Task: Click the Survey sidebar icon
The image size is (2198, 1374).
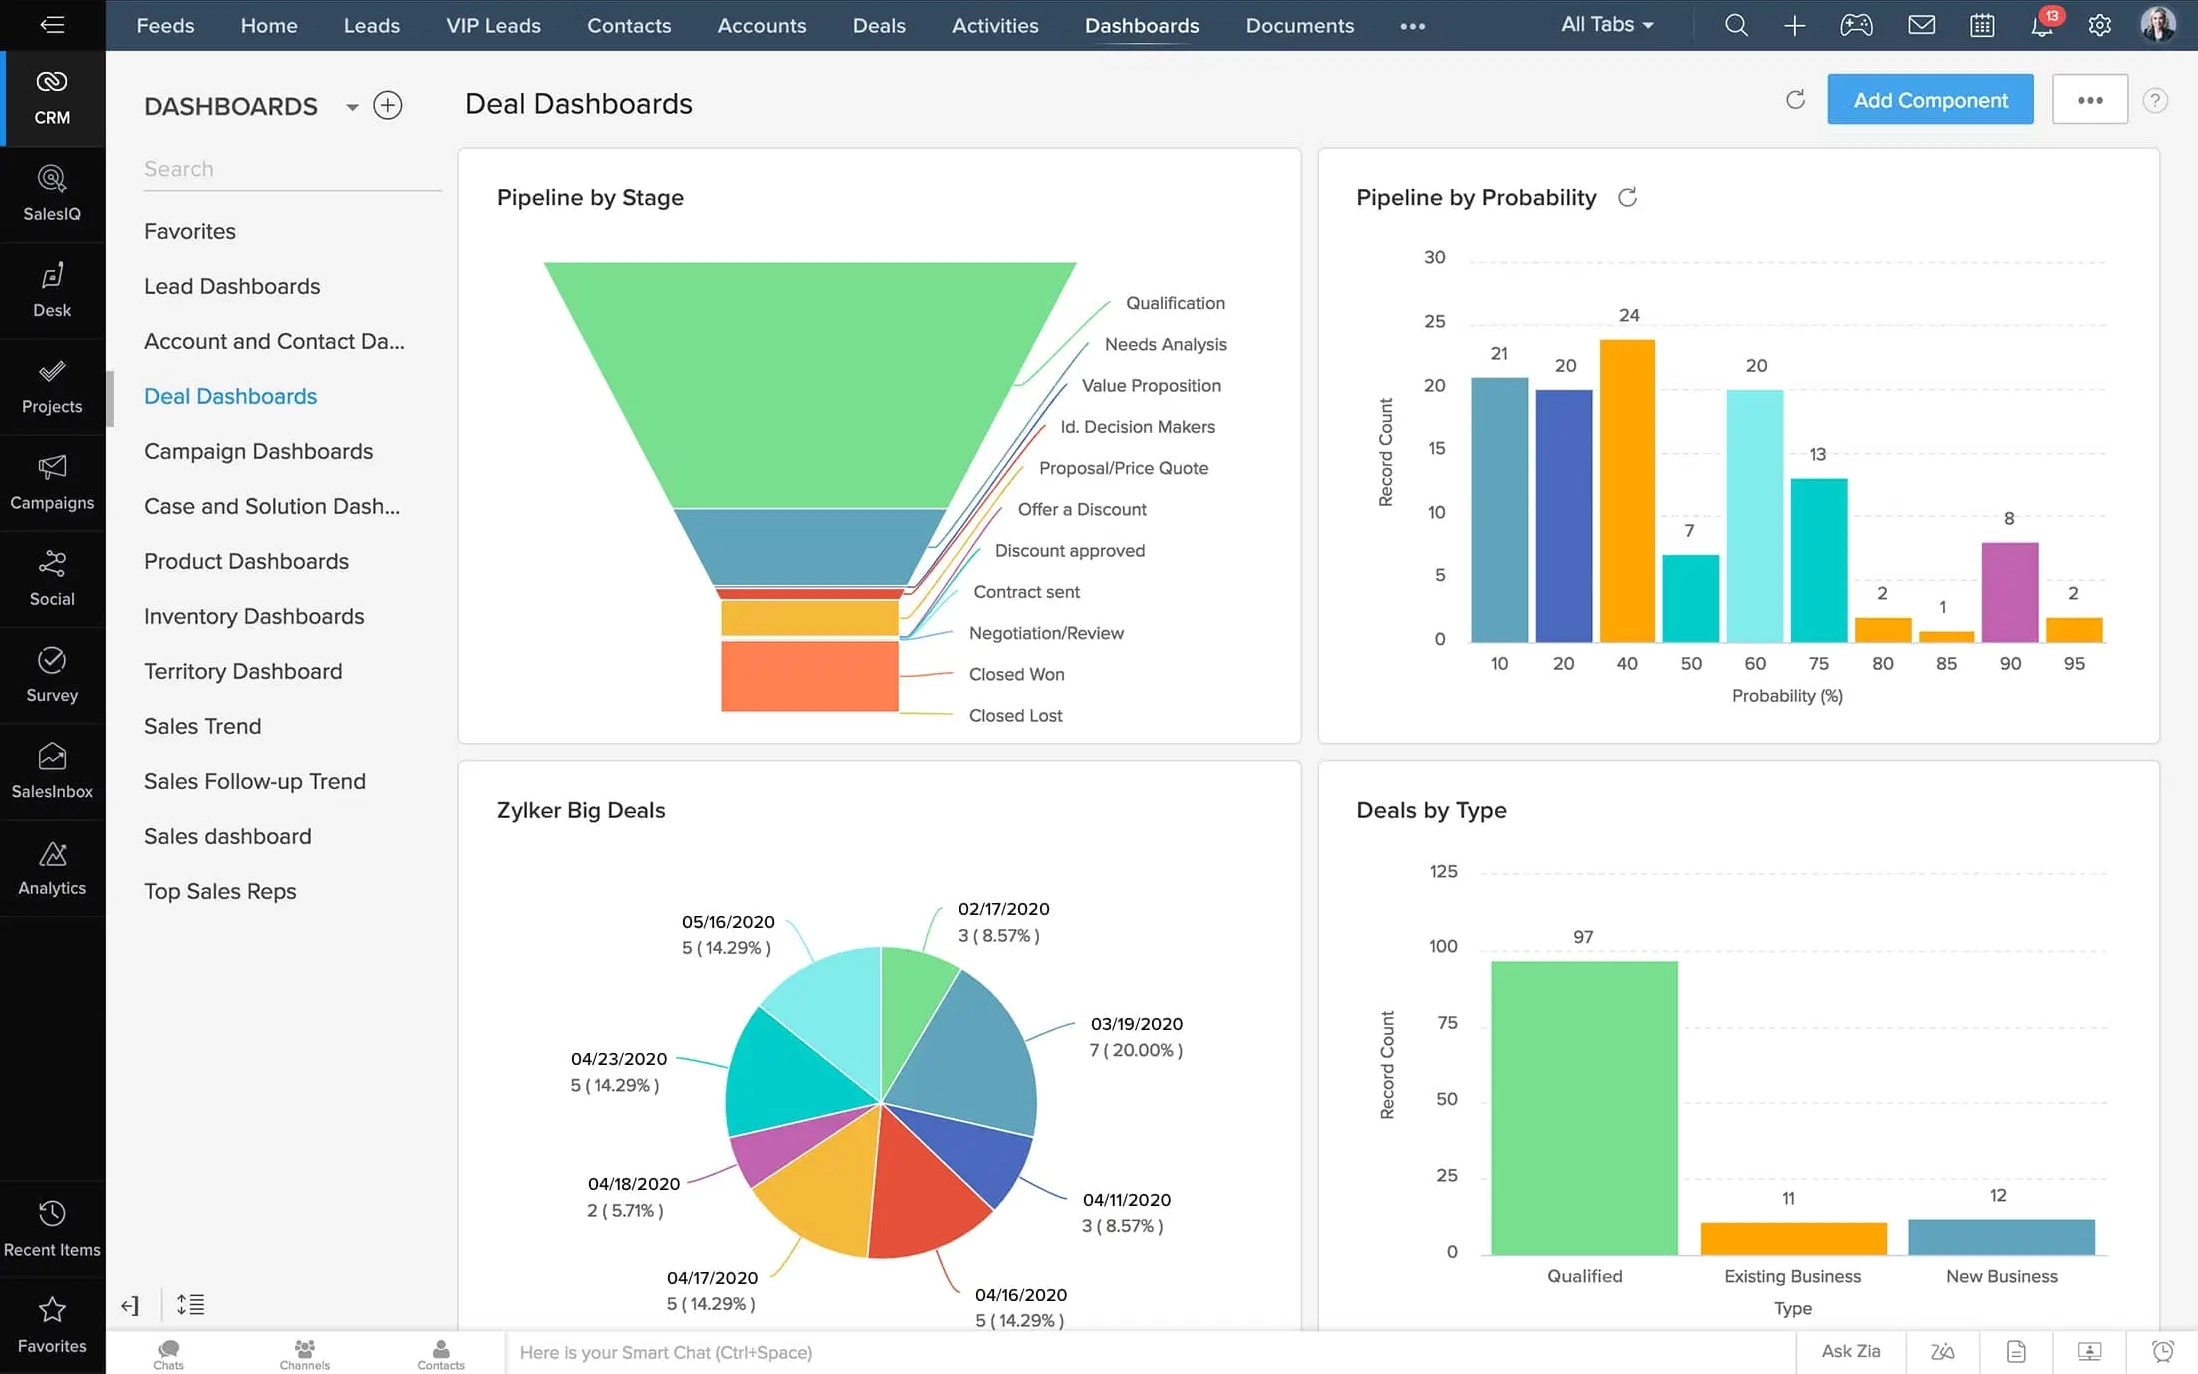Action: pos(52,660)
